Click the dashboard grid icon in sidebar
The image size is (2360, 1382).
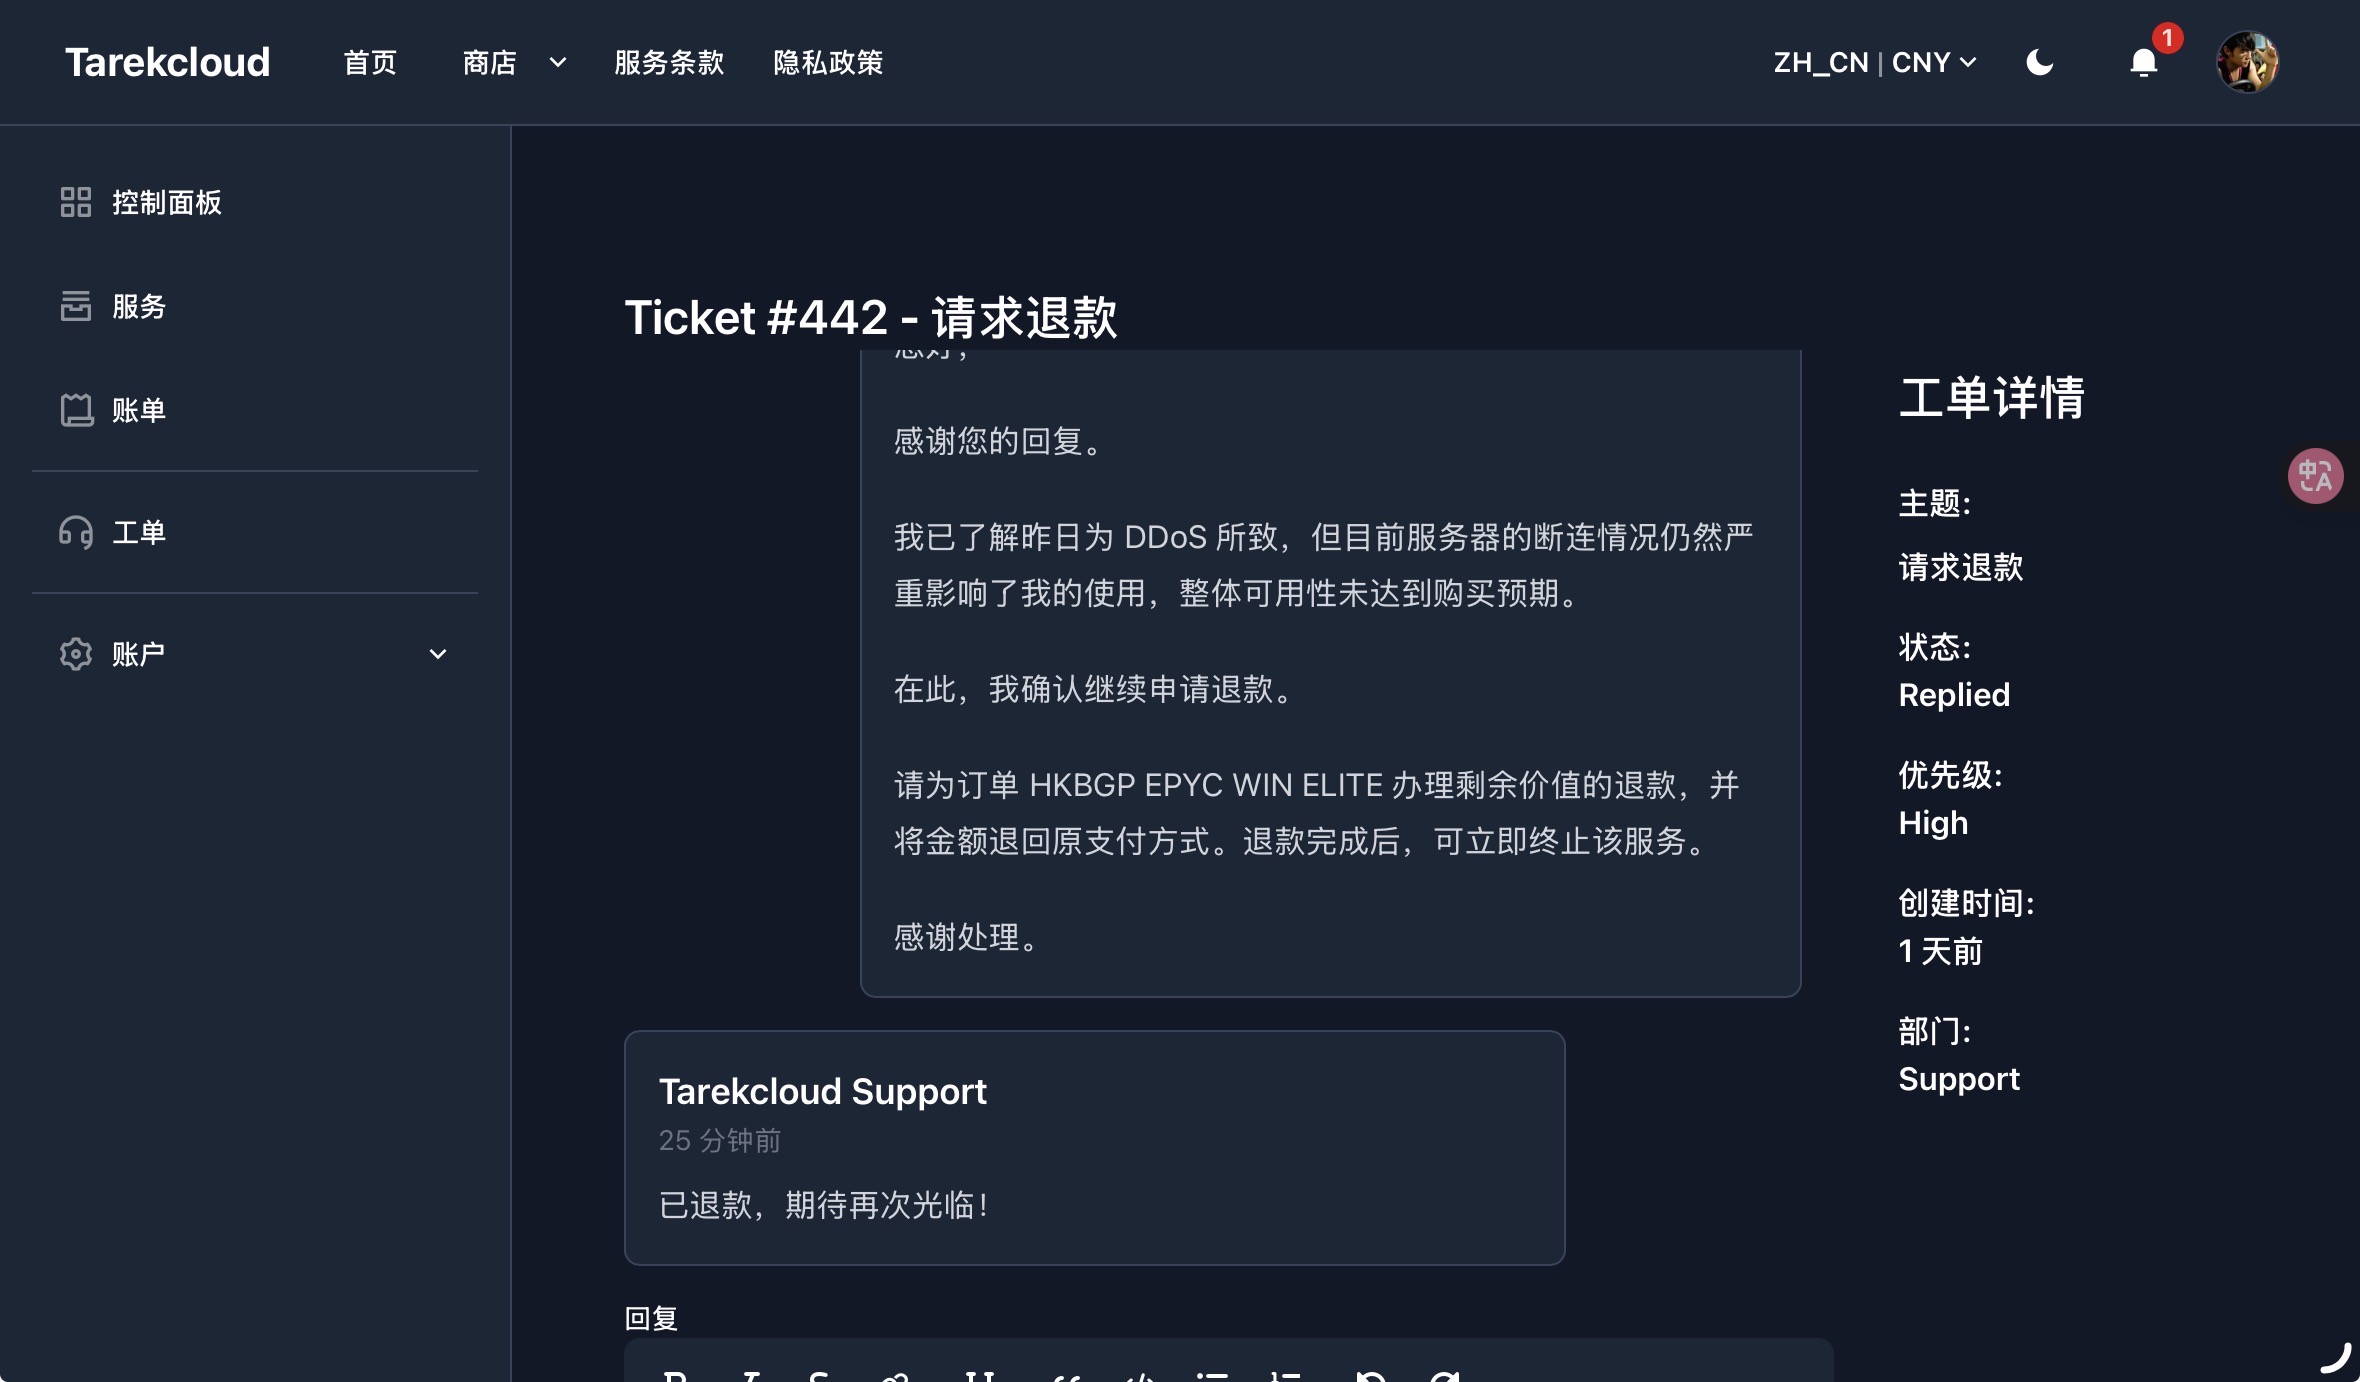tap(76, 202)
